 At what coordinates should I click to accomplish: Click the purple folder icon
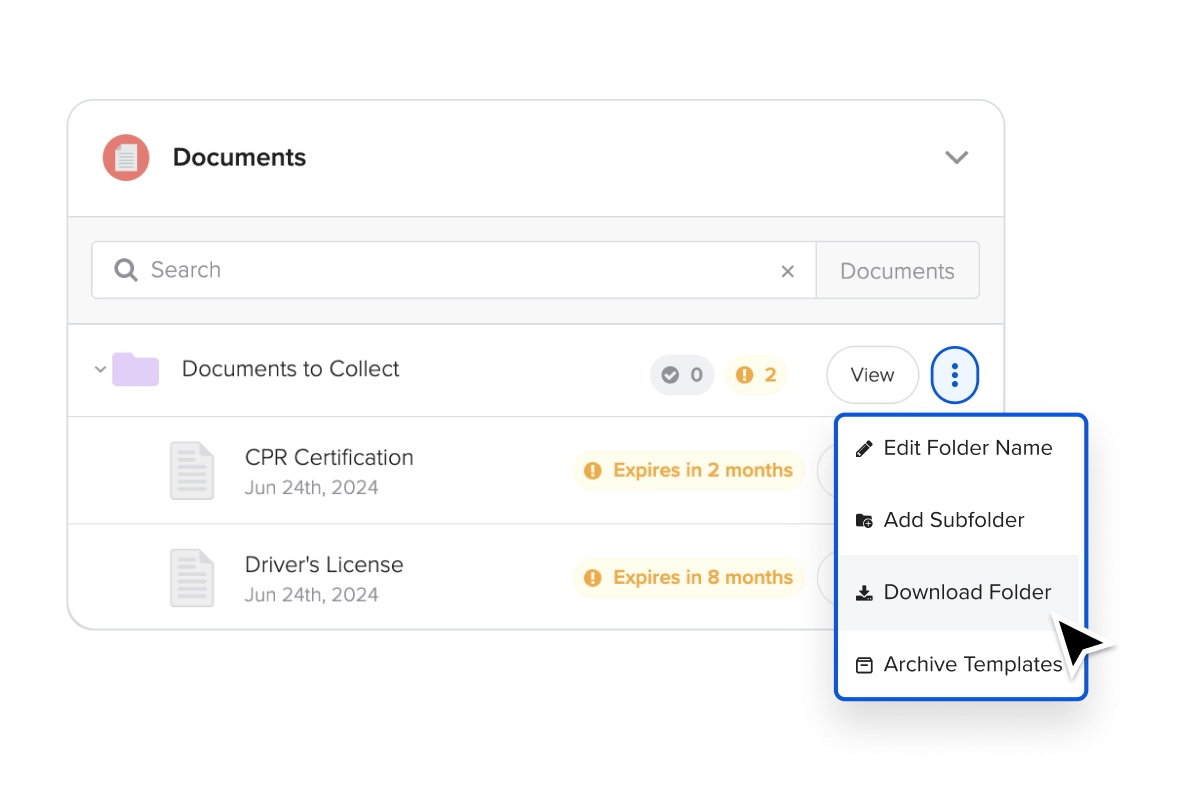coord(135,370)
